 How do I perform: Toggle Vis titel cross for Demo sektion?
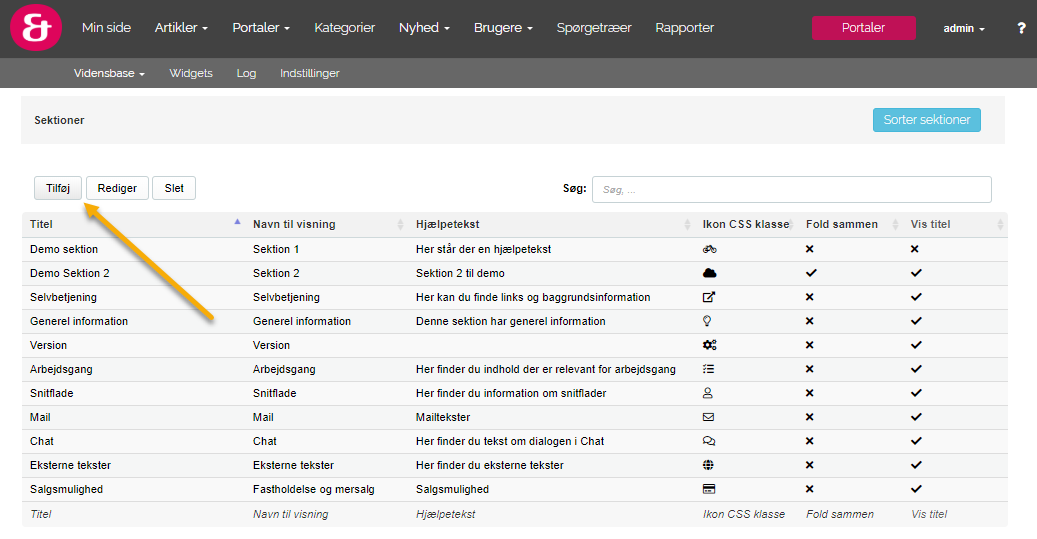click(x=915, y=249)
